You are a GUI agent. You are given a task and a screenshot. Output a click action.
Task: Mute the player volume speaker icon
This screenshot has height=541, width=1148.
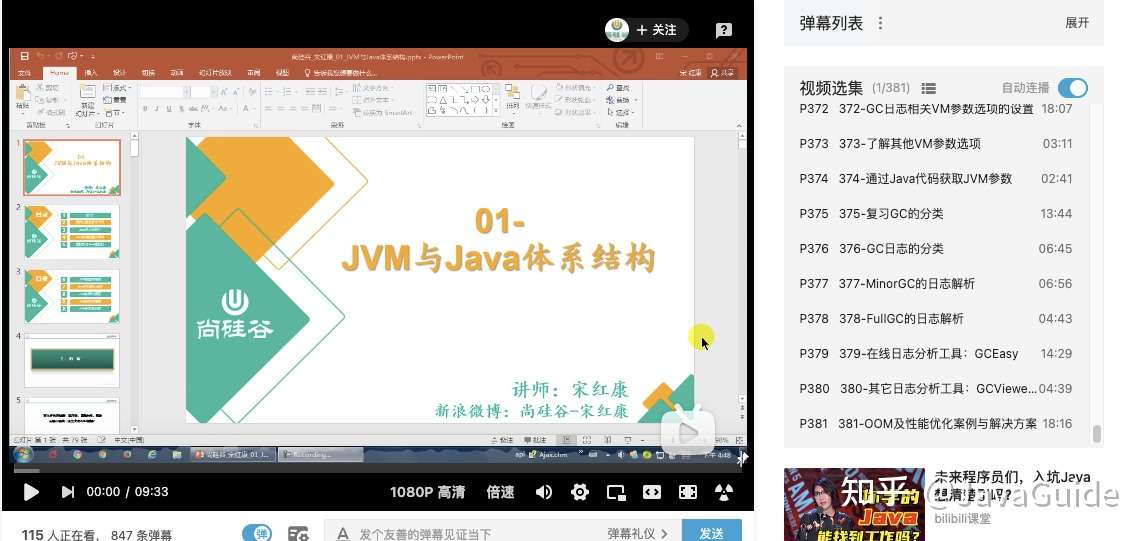click(543, 492)
